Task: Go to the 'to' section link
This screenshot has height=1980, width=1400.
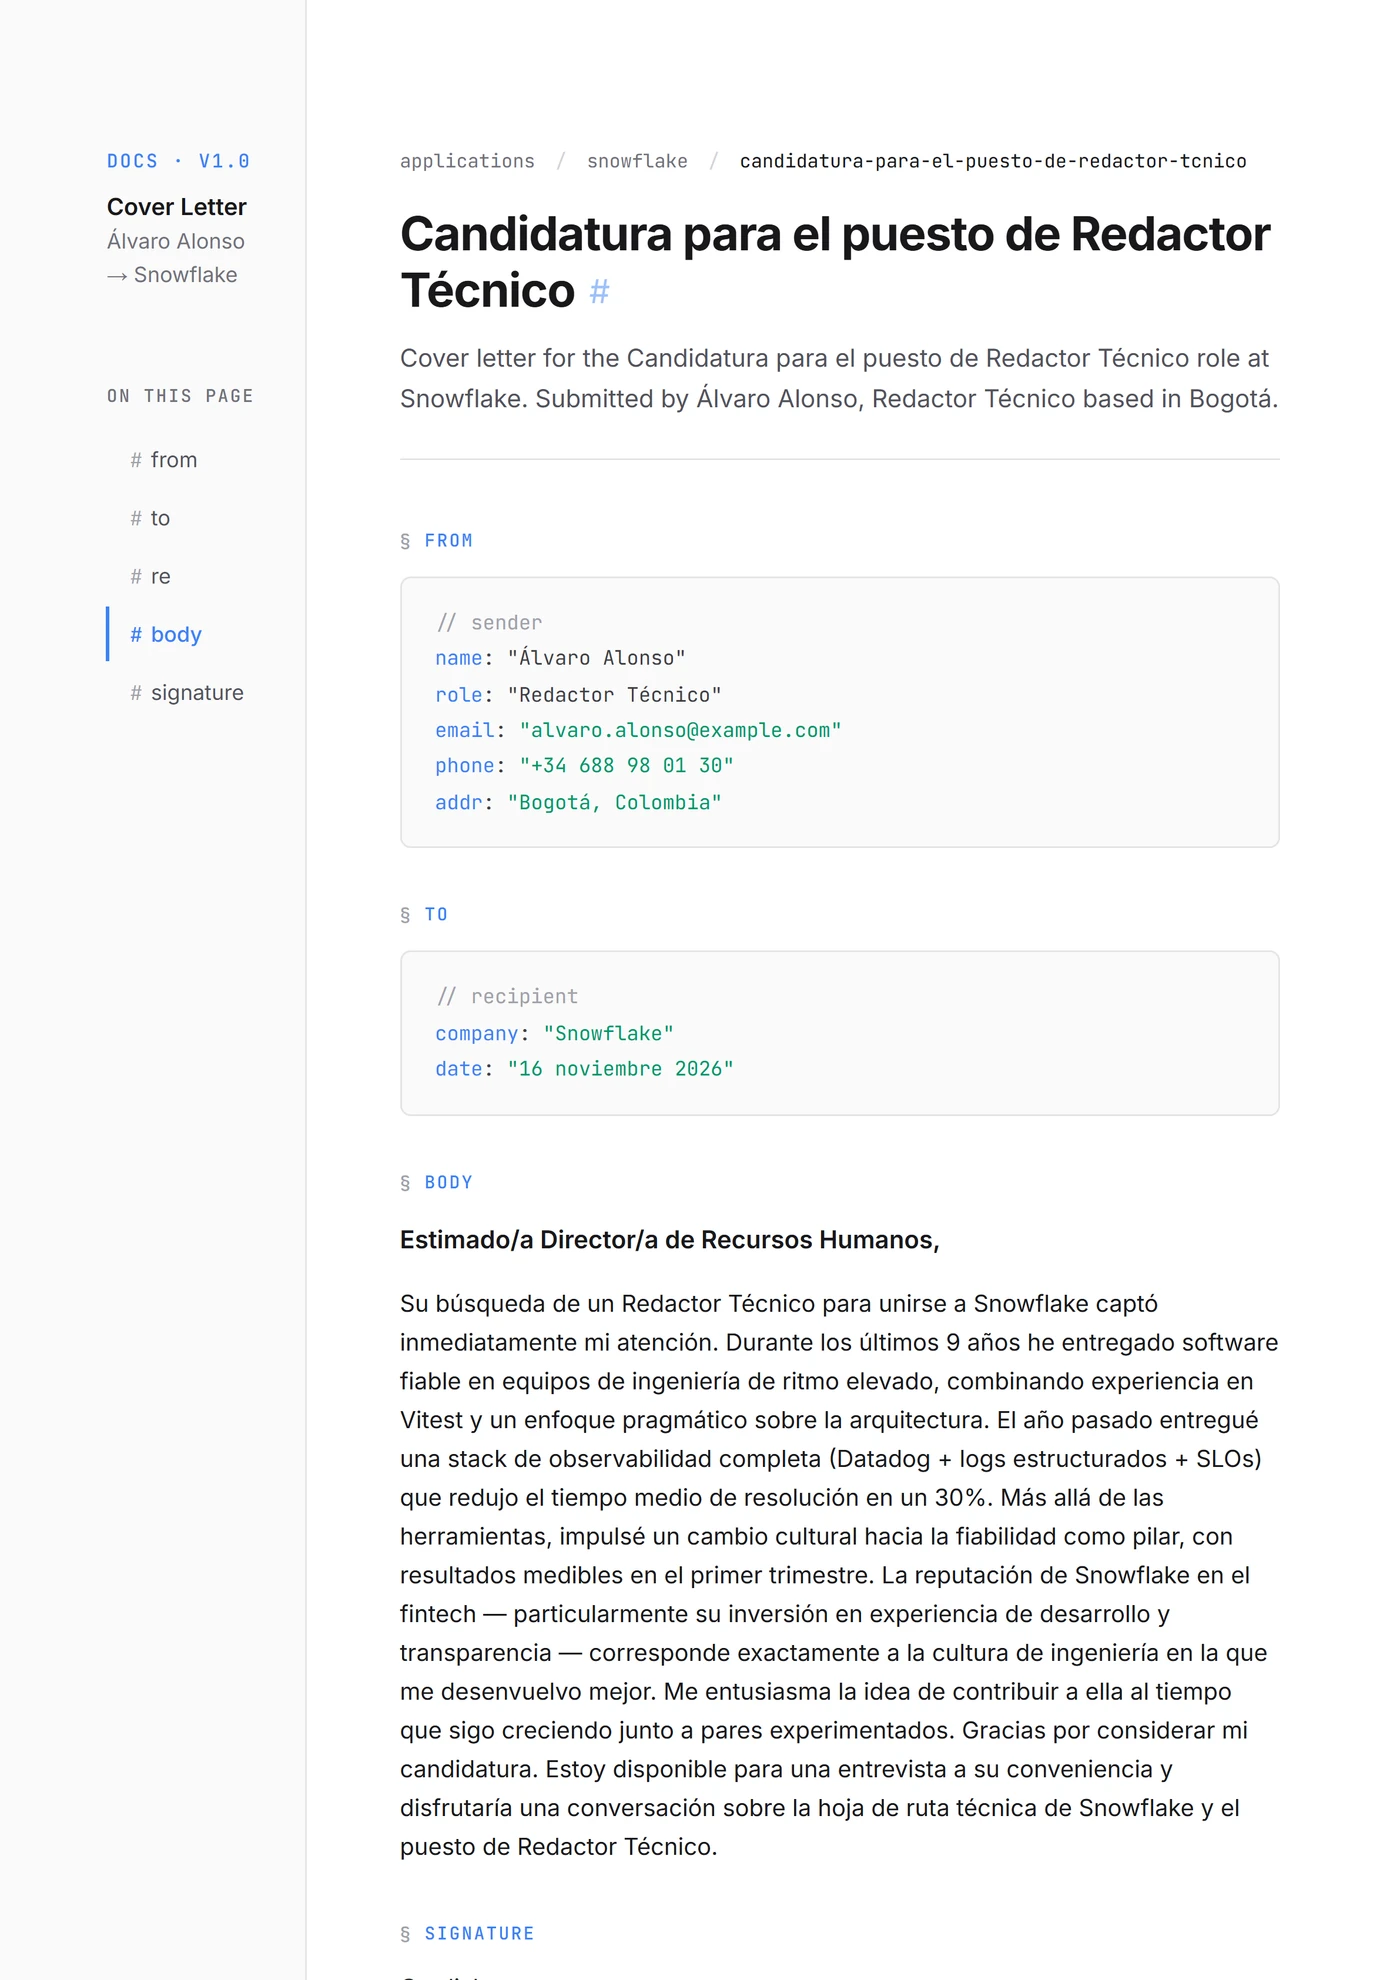Action: [150, 518]
